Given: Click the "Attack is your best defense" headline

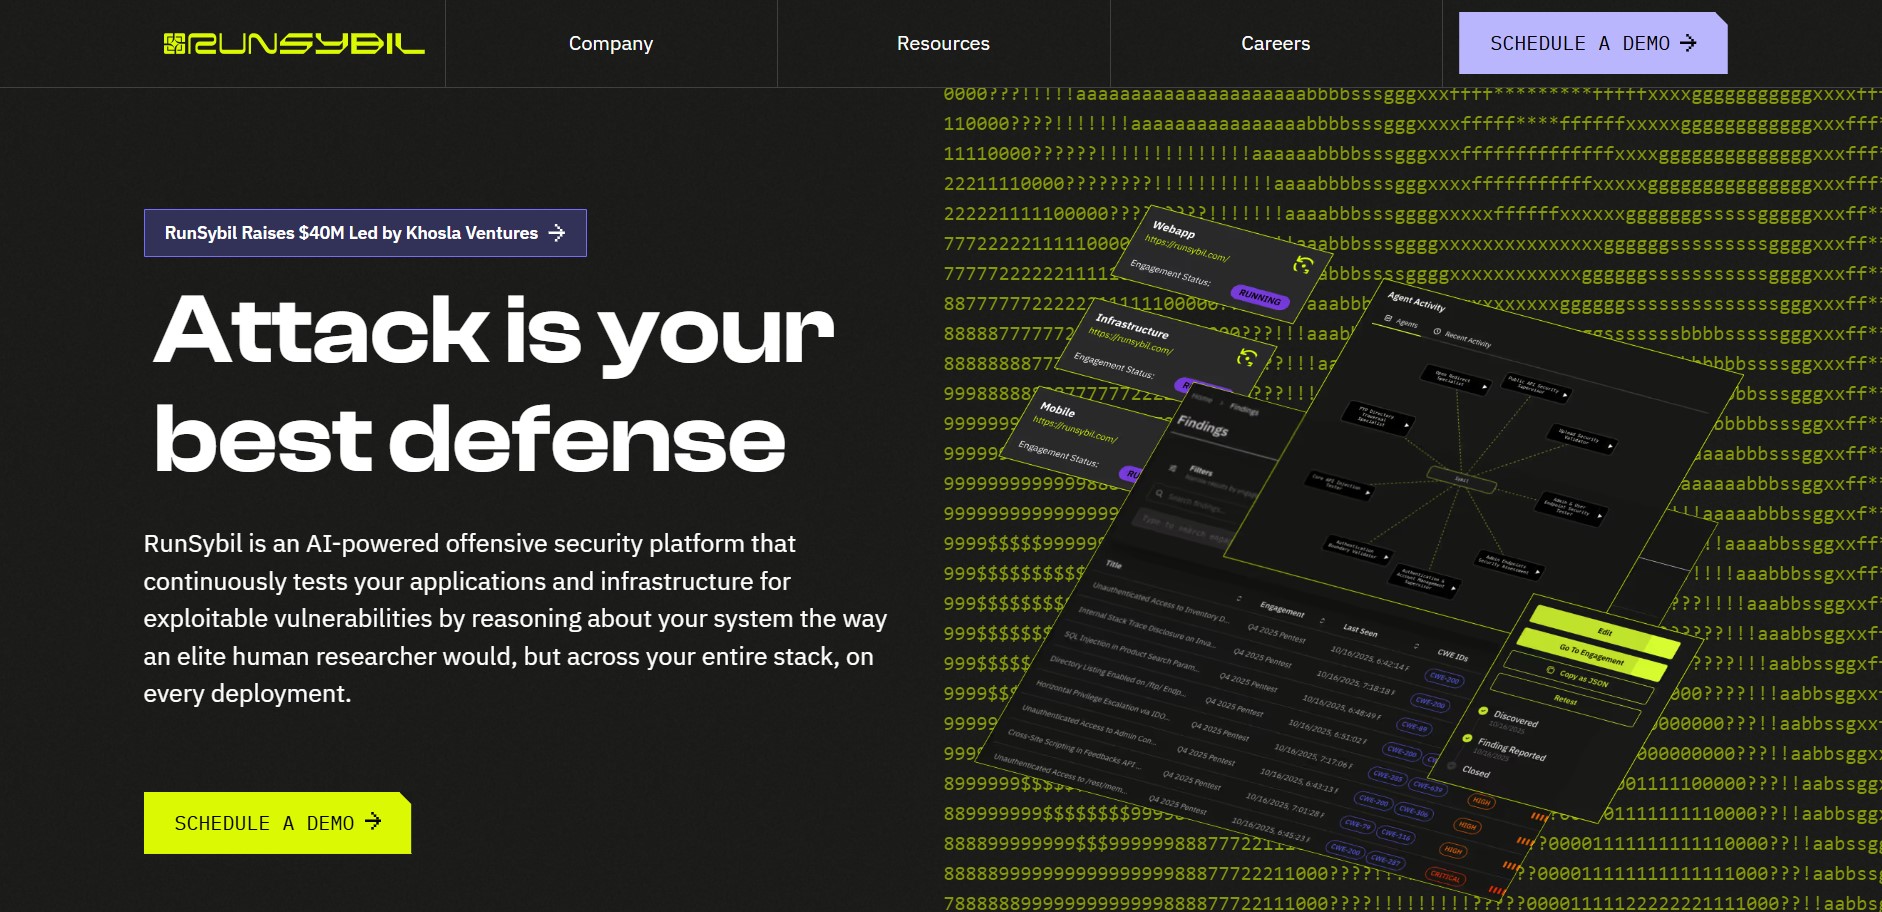Looking at the screenshot, I should pos(494,383).
